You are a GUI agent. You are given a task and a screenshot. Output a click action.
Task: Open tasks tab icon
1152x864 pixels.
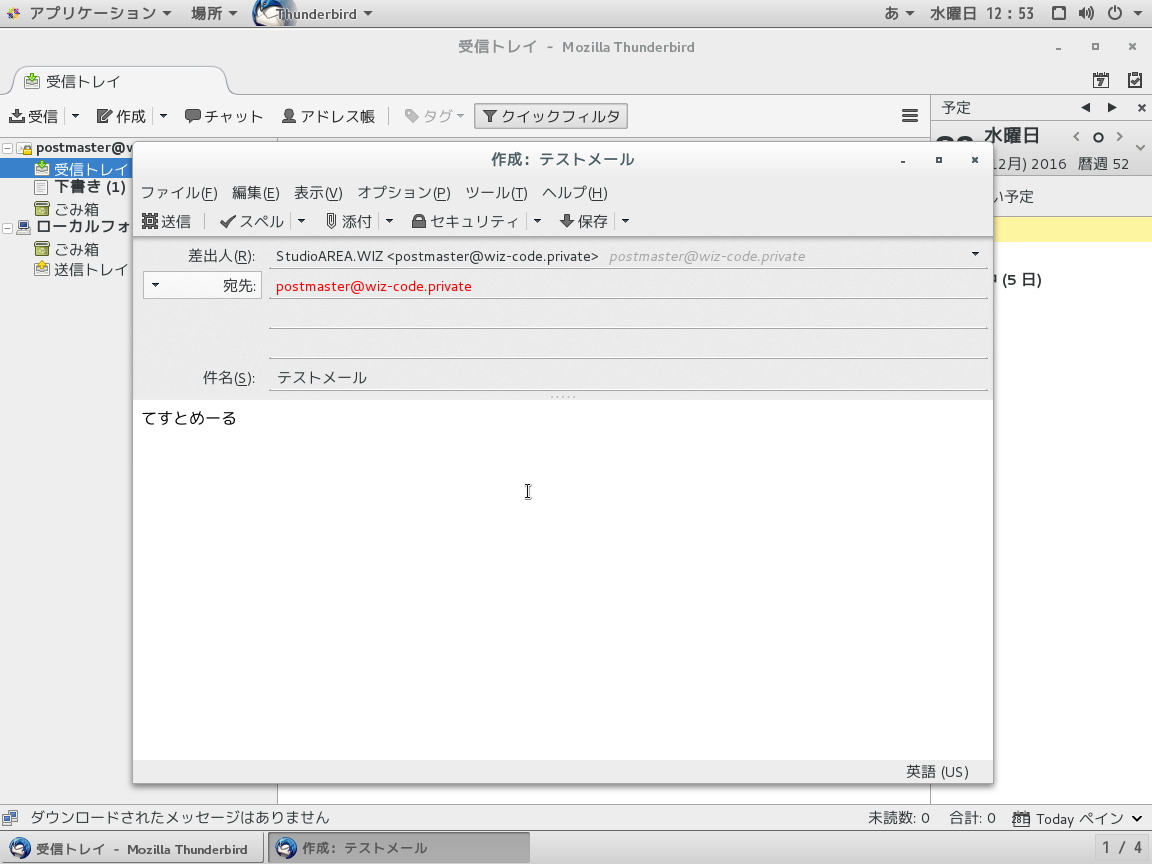[1134, 80]
